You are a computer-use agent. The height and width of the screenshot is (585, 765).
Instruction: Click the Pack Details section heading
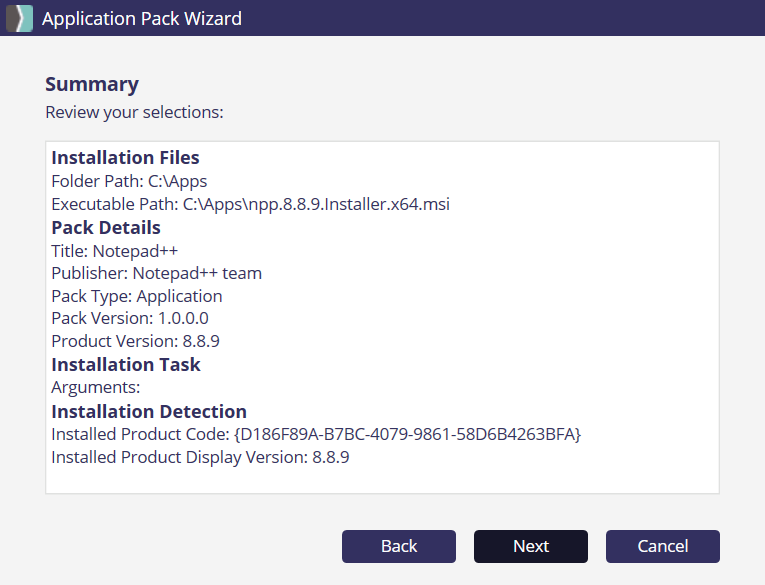[106, 227]
